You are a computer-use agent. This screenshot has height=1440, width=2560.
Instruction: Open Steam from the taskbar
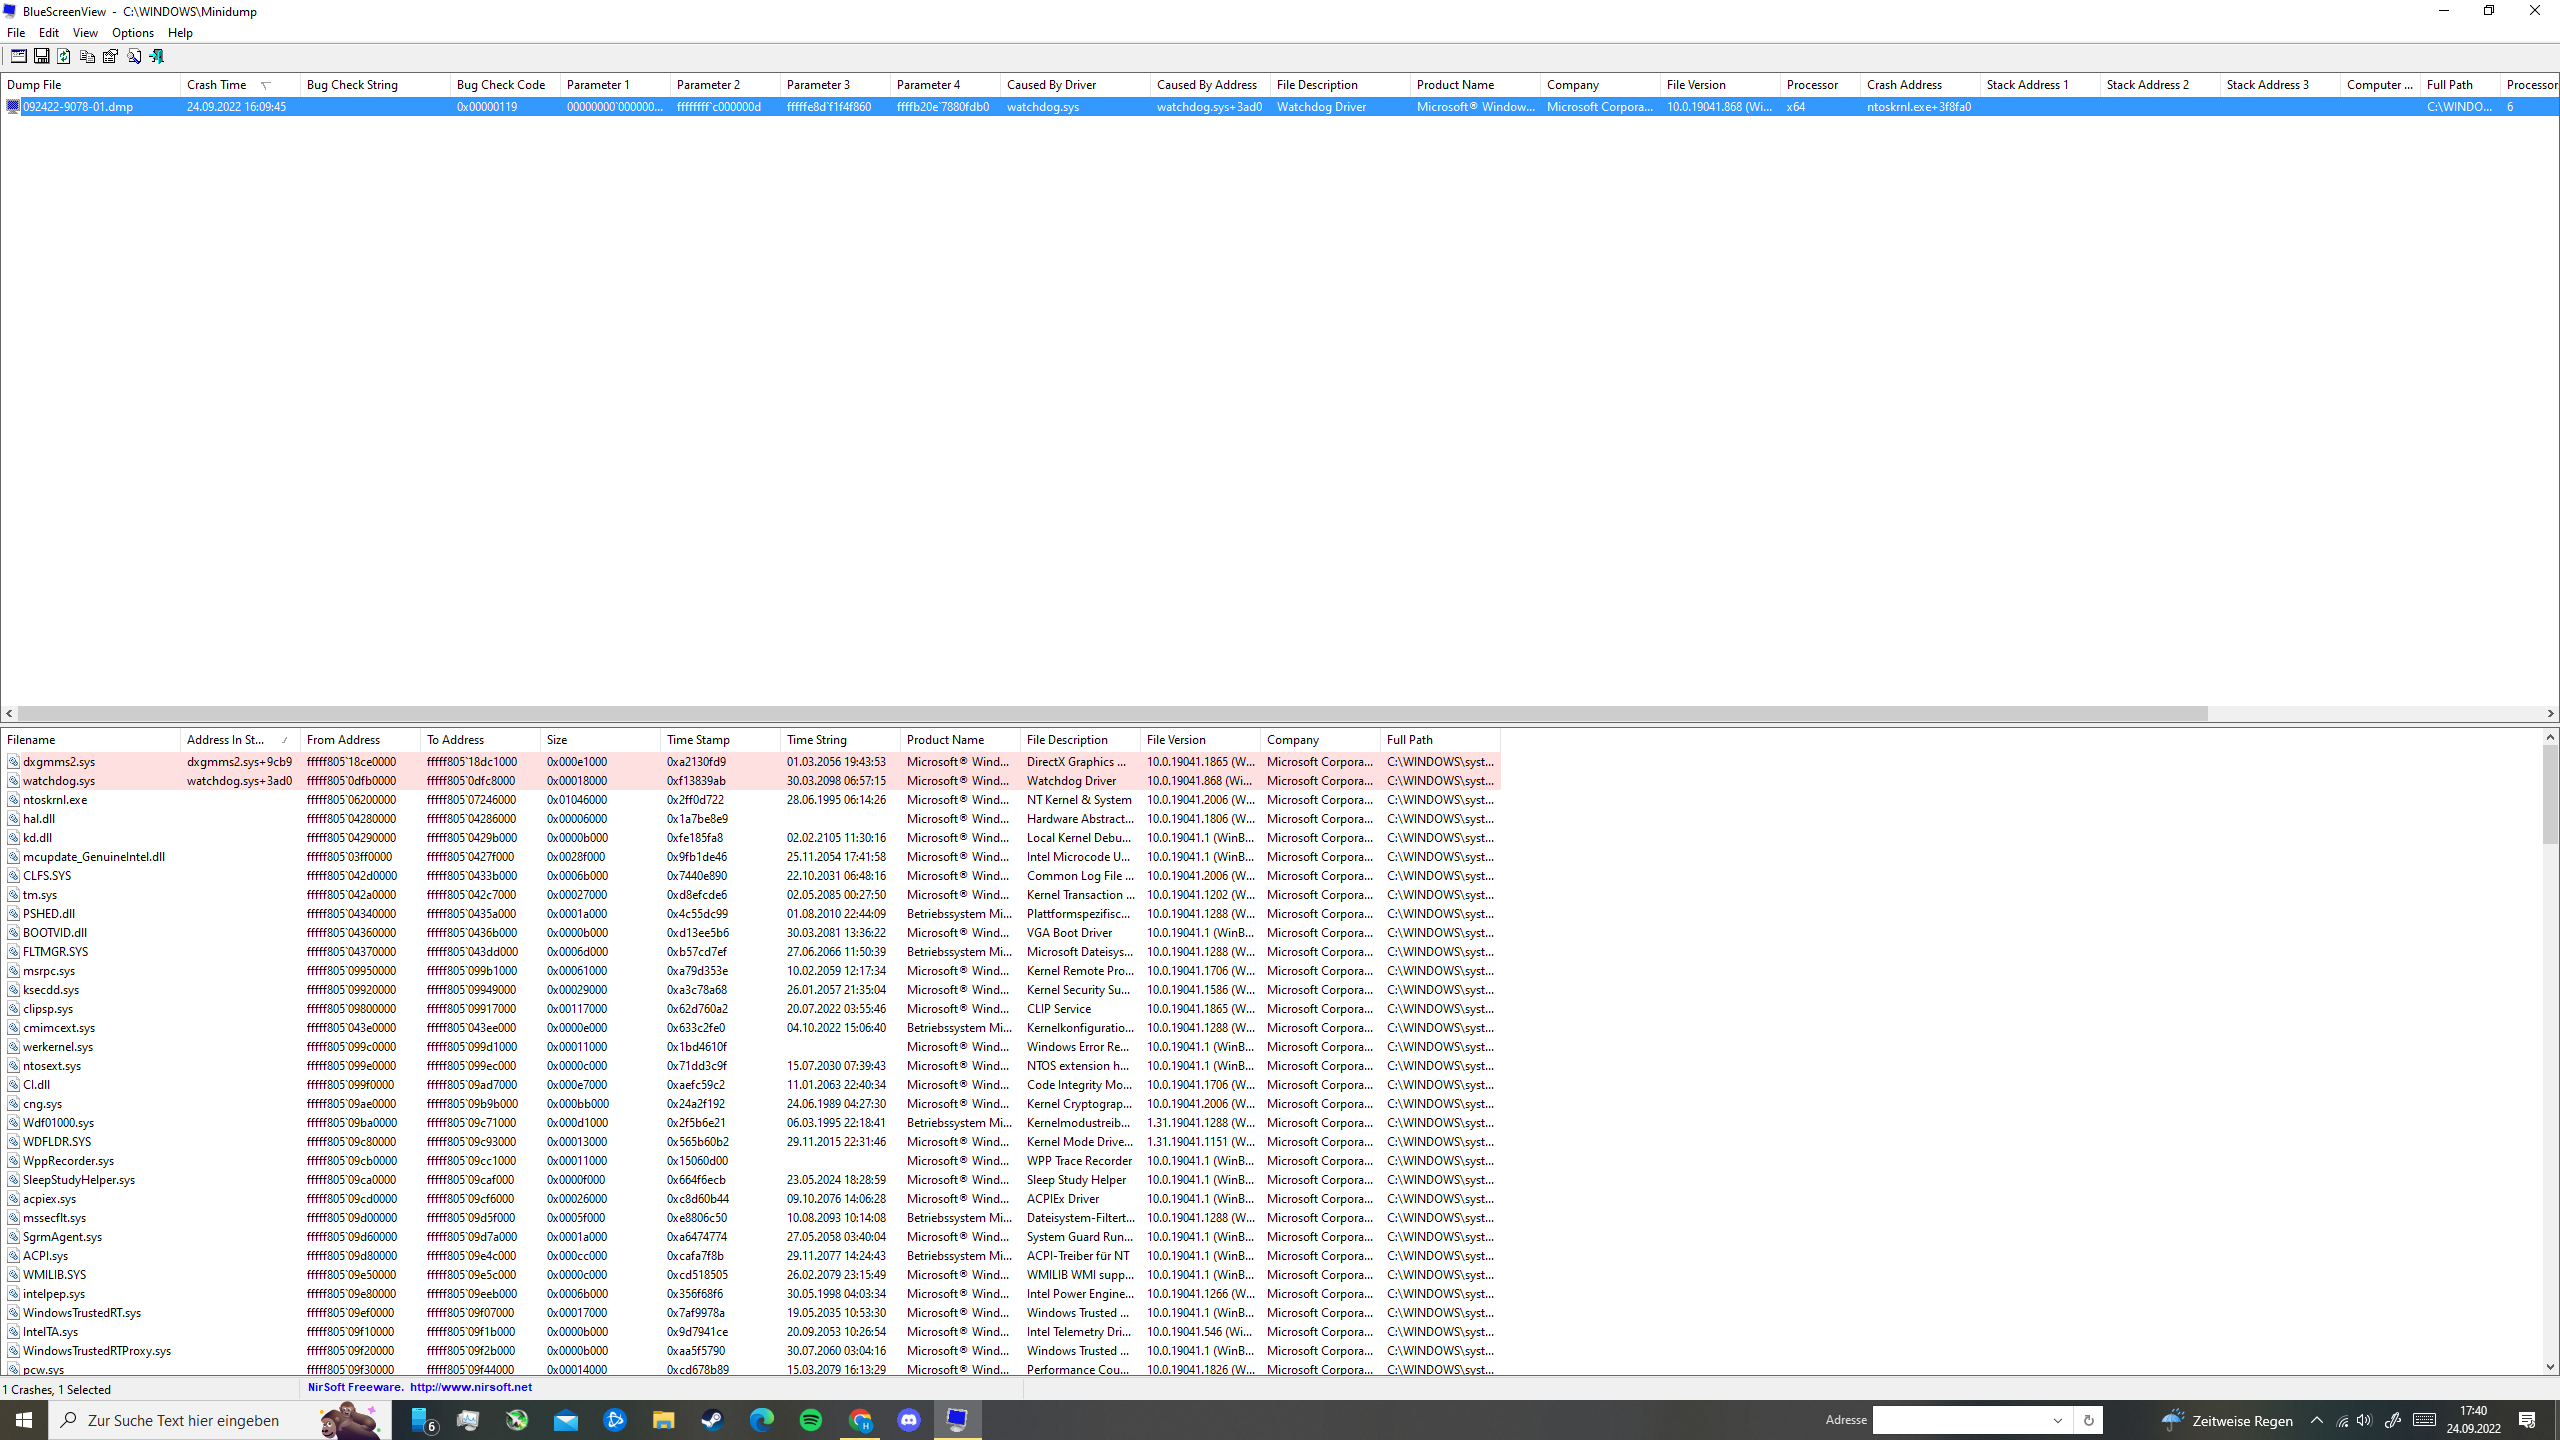pyautogui.click(x=712, y=1420)
